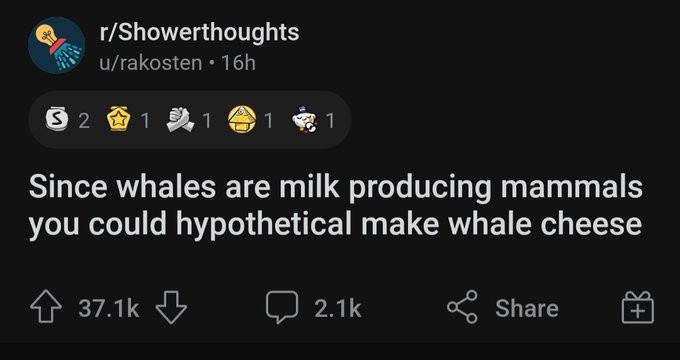The width and height of the screenshot is (680, 360).
Task: Upvote the whale cheese post
Action: coord(46,307)
